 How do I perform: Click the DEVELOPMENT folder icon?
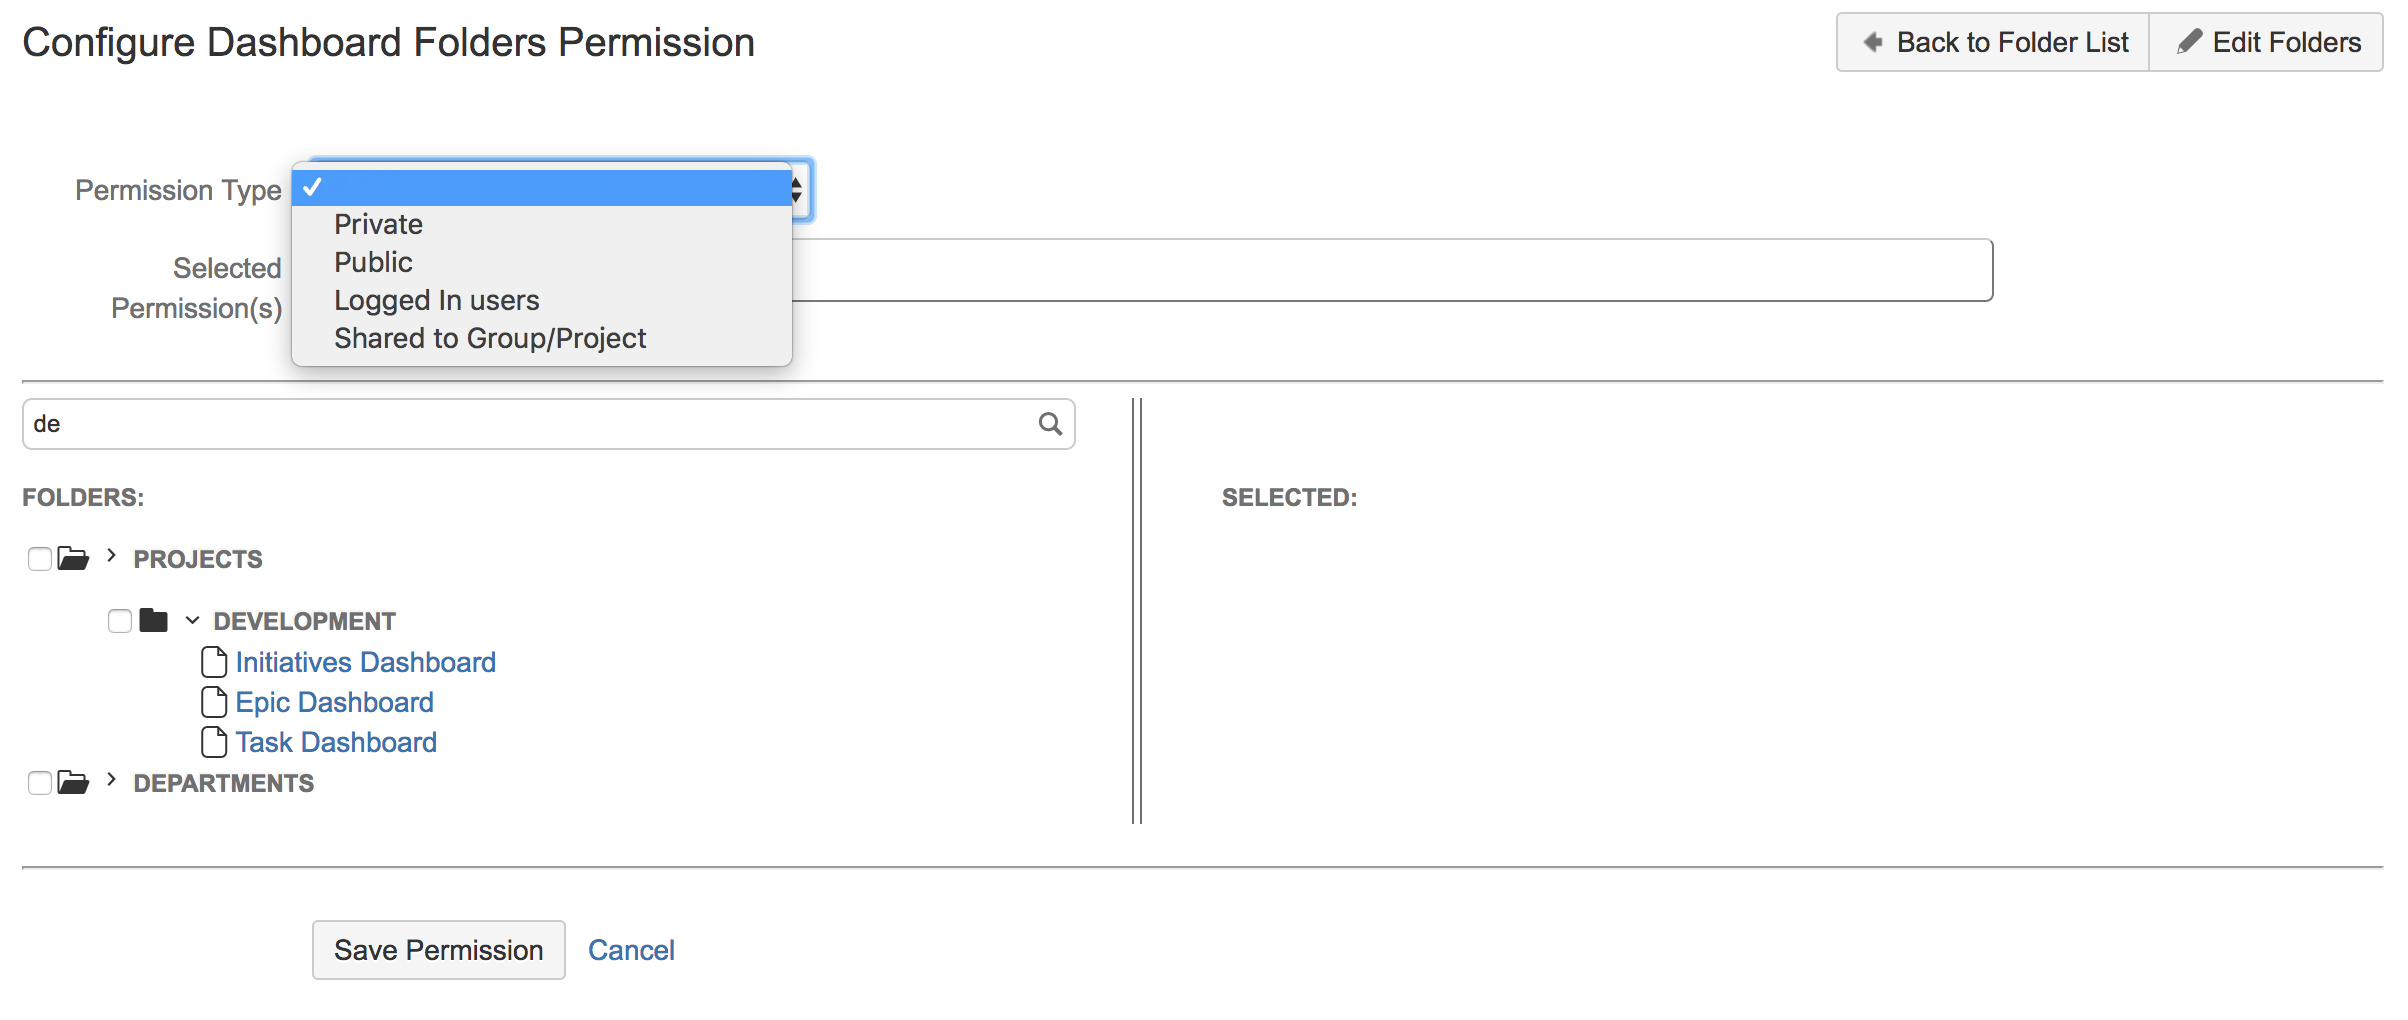[153, 621]
